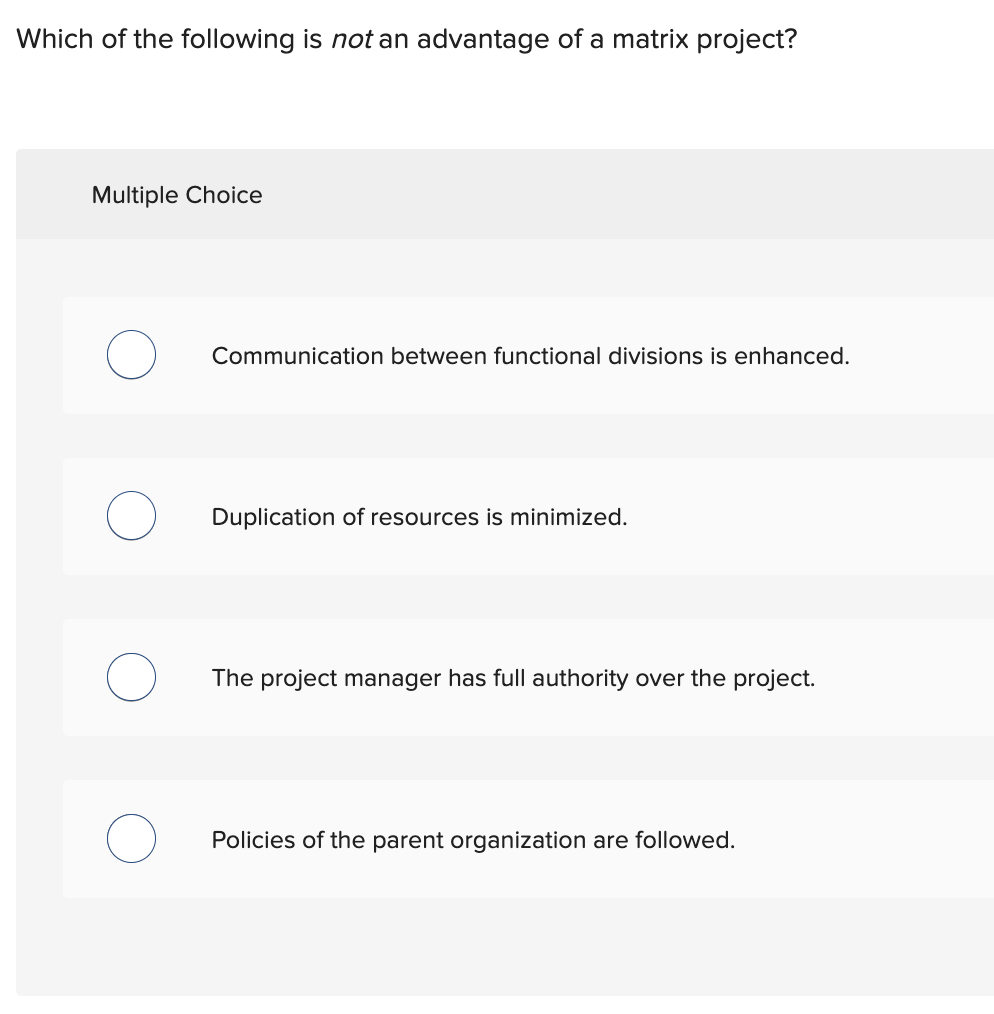
Task: Select the radio button for 'Communication between functional divisions is enhanced'
Action: coord(131,355)
